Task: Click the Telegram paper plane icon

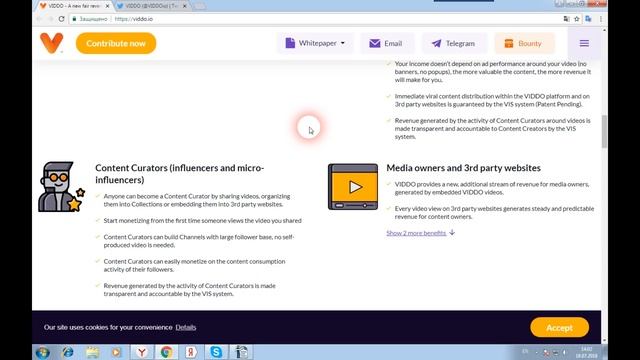Action: [436, 43]
